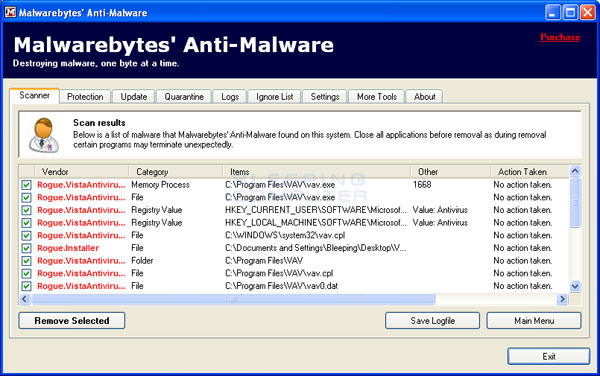Minimize the Malwarebytes window
Image resolution: width=600 pixels, height=376 pixels.
[x=552, y=12]
